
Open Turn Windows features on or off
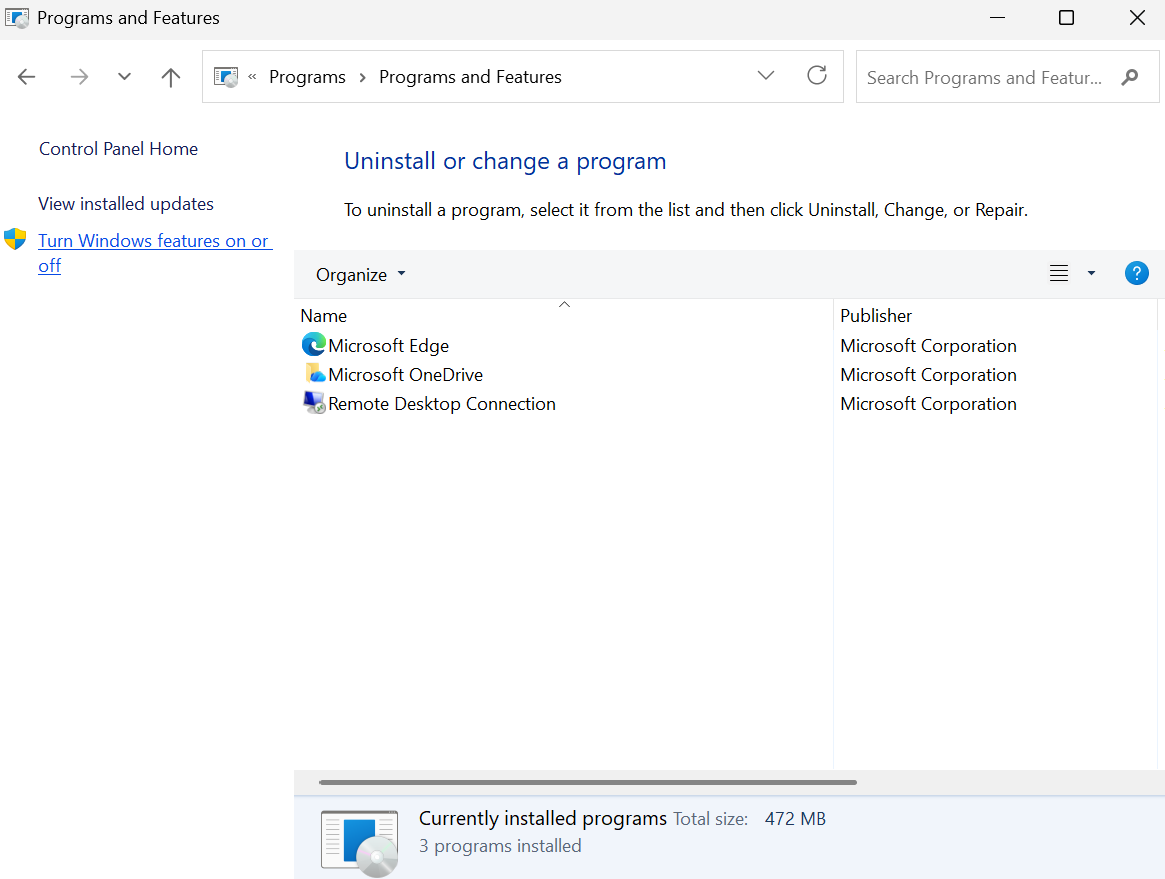tap(155, 253)
